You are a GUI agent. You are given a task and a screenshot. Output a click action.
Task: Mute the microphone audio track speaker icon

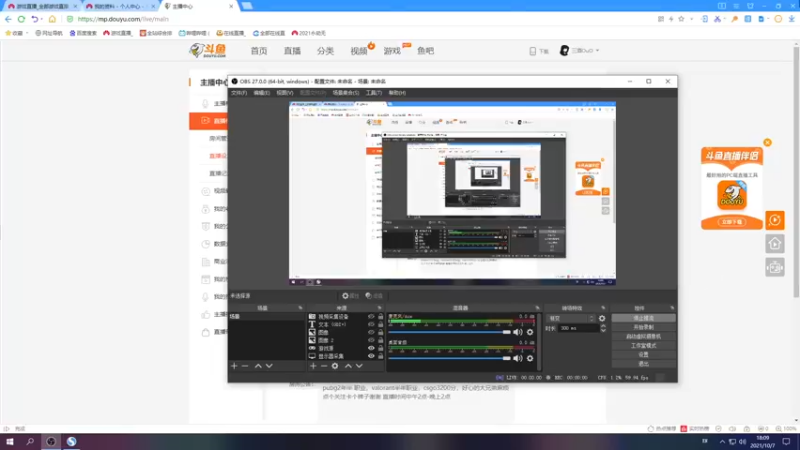(x=518, y=332)
